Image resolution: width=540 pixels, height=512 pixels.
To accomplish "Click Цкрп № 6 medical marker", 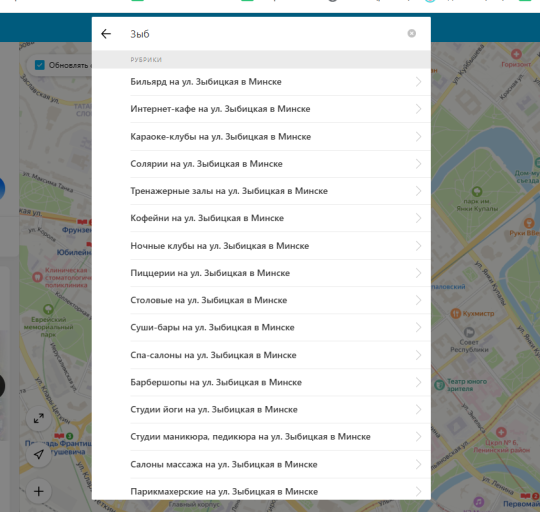I will point(501,432).
